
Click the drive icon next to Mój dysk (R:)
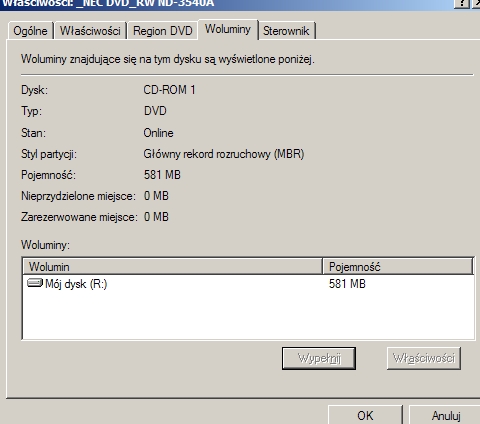pos(35,283)
